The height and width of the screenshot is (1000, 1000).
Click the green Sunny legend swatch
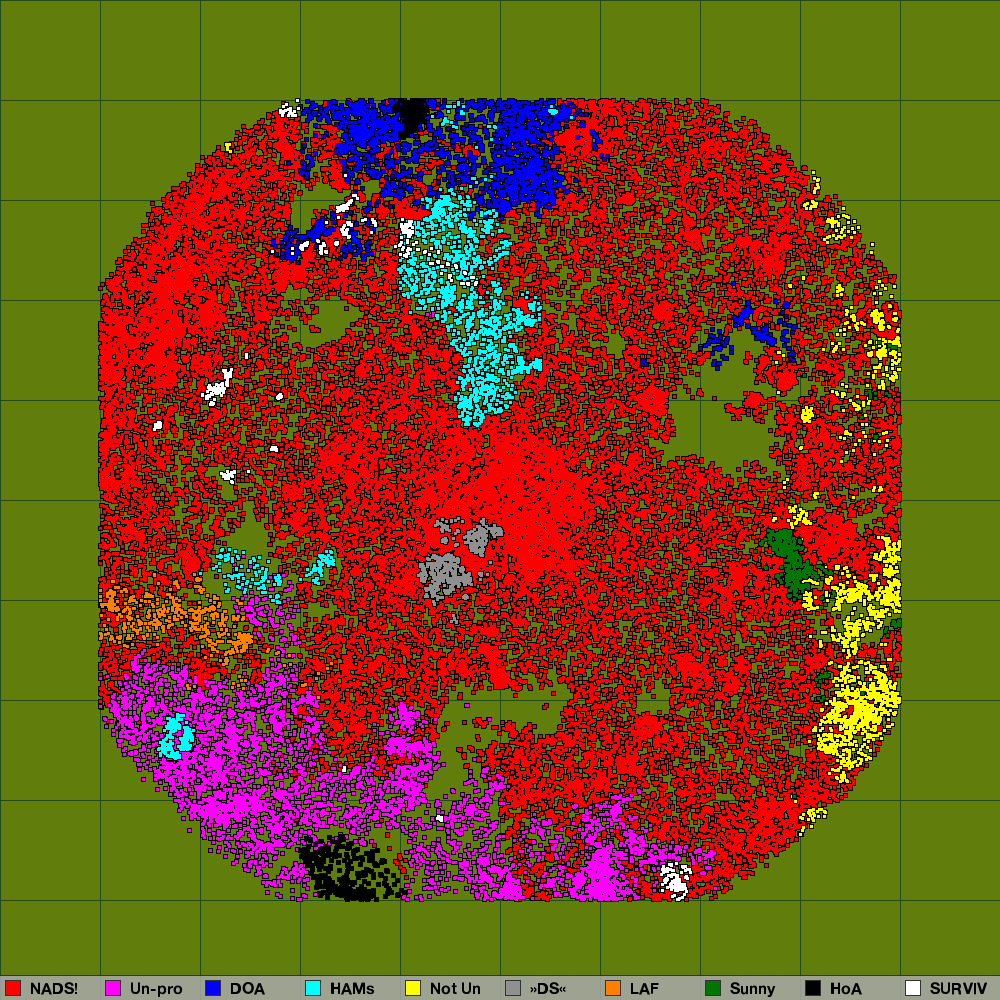(713, 988)
